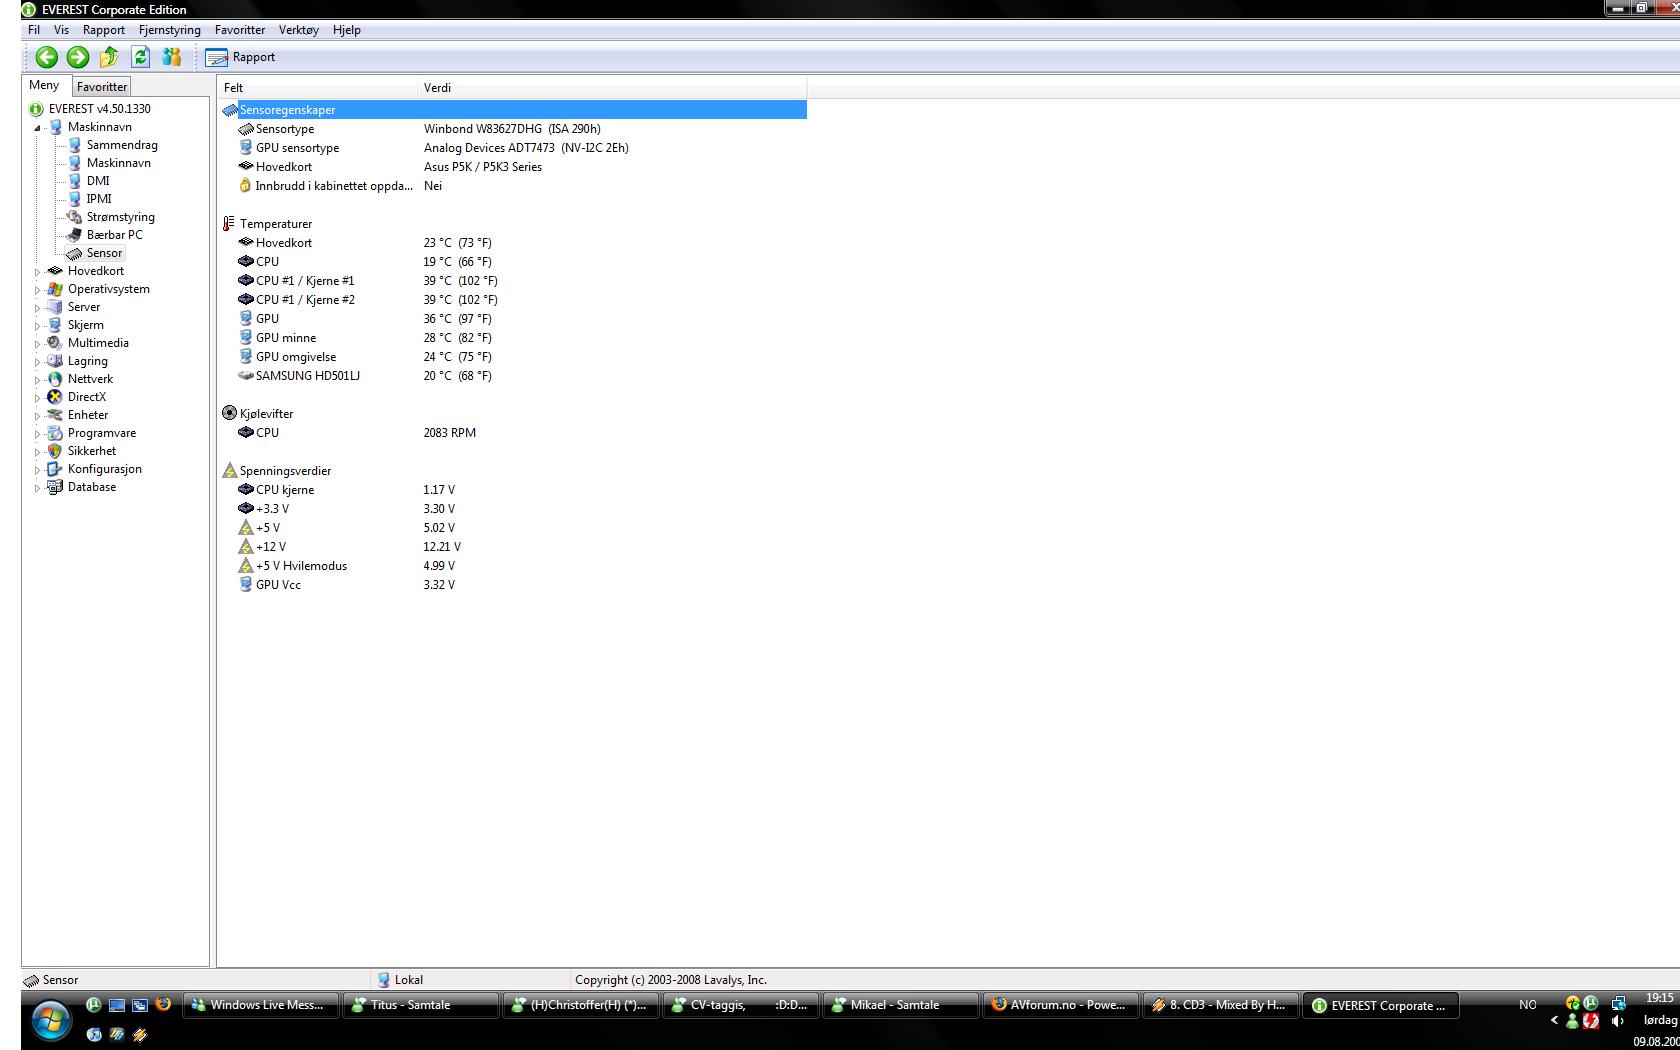
Task: Open AVforum.no Firefox taskbar button
Action: click(1060, 1005)
